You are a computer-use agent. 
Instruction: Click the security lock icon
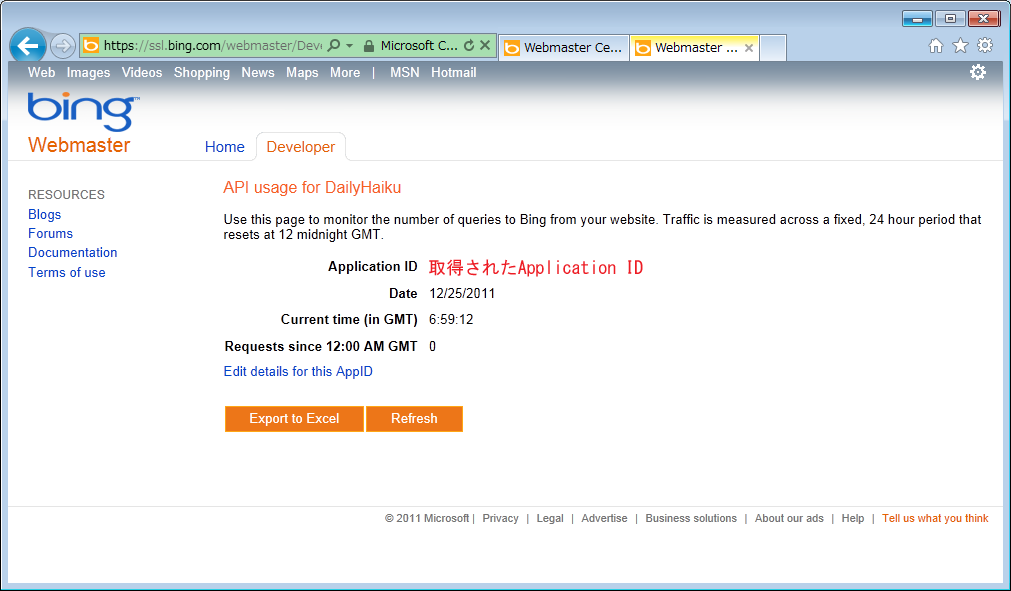(369, 46)
